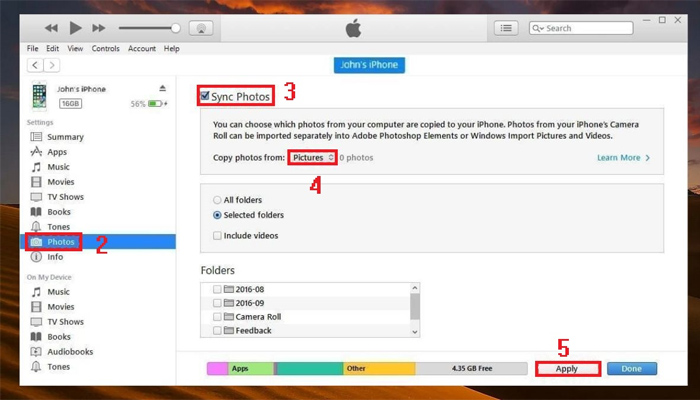Image resolution: width=700 pixels, height=400 pixels.
Task: Click the 16GB capacity label
Action: click(x=71, y=104)
